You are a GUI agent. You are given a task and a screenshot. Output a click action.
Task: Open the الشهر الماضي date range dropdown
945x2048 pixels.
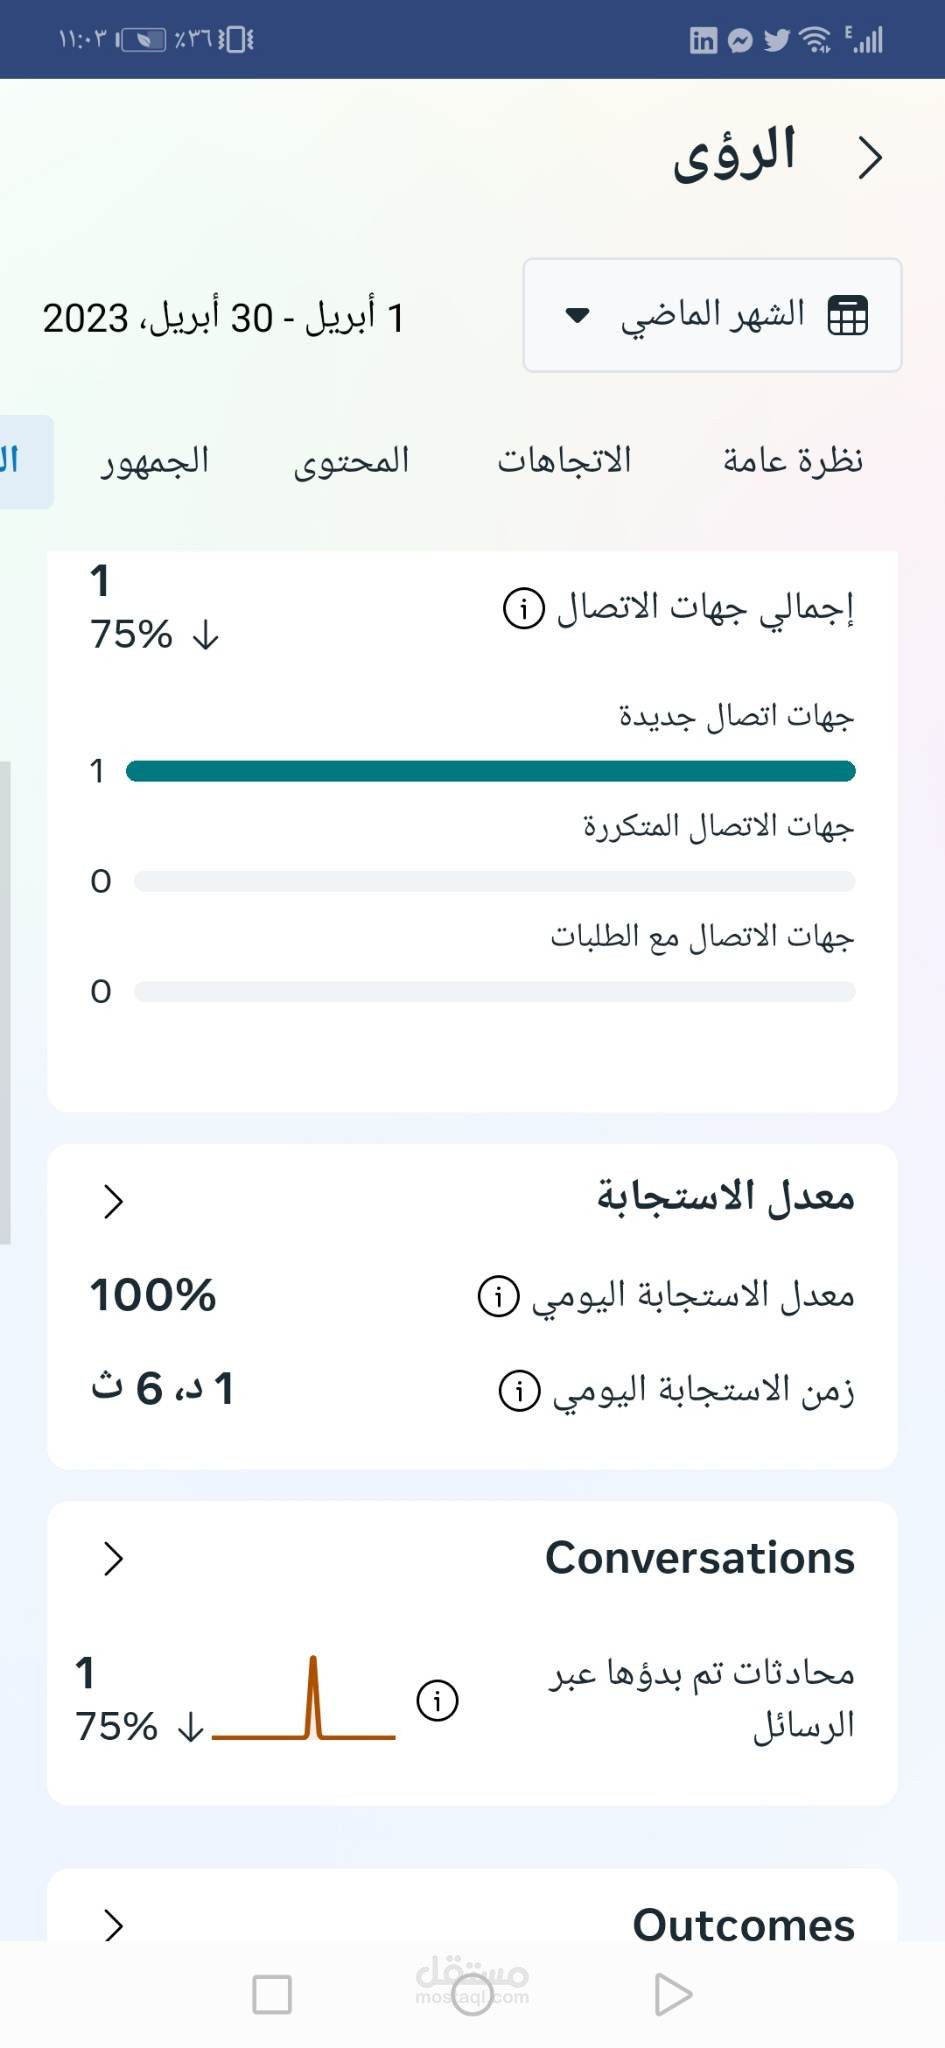[712, 315]
